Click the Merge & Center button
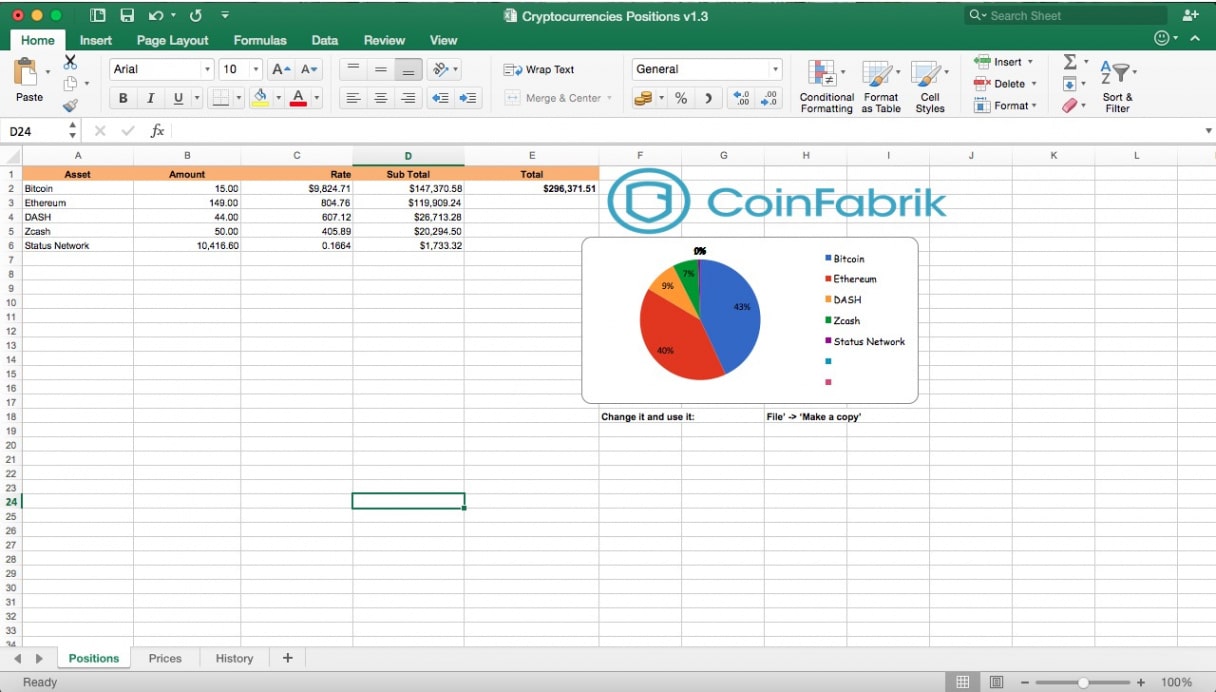 click(558, 98)
